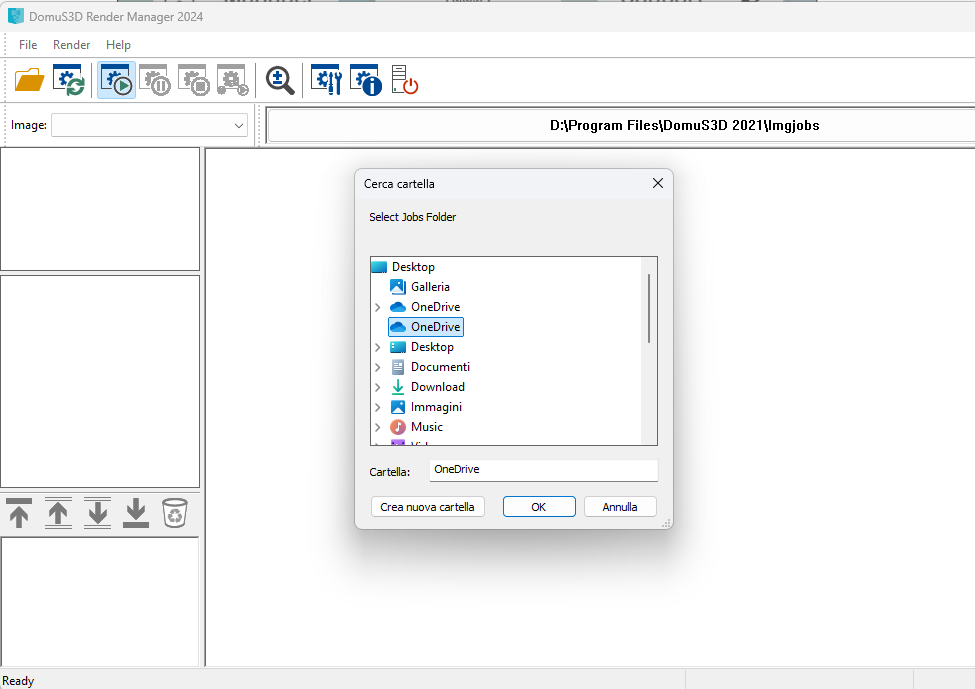975x689 pixels.
Task: Confirm folder selection with OK
Action: (x=539, y=506)
